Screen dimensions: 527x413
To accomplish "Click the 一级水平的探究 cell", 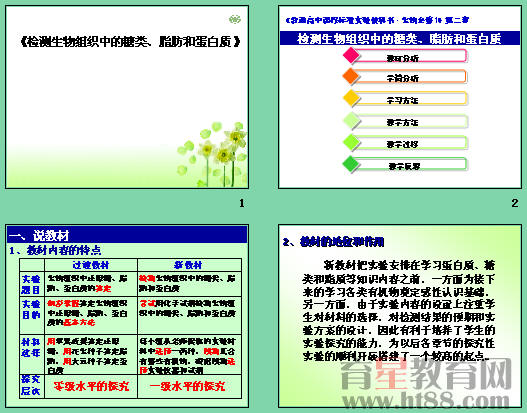I will point(189,386).
